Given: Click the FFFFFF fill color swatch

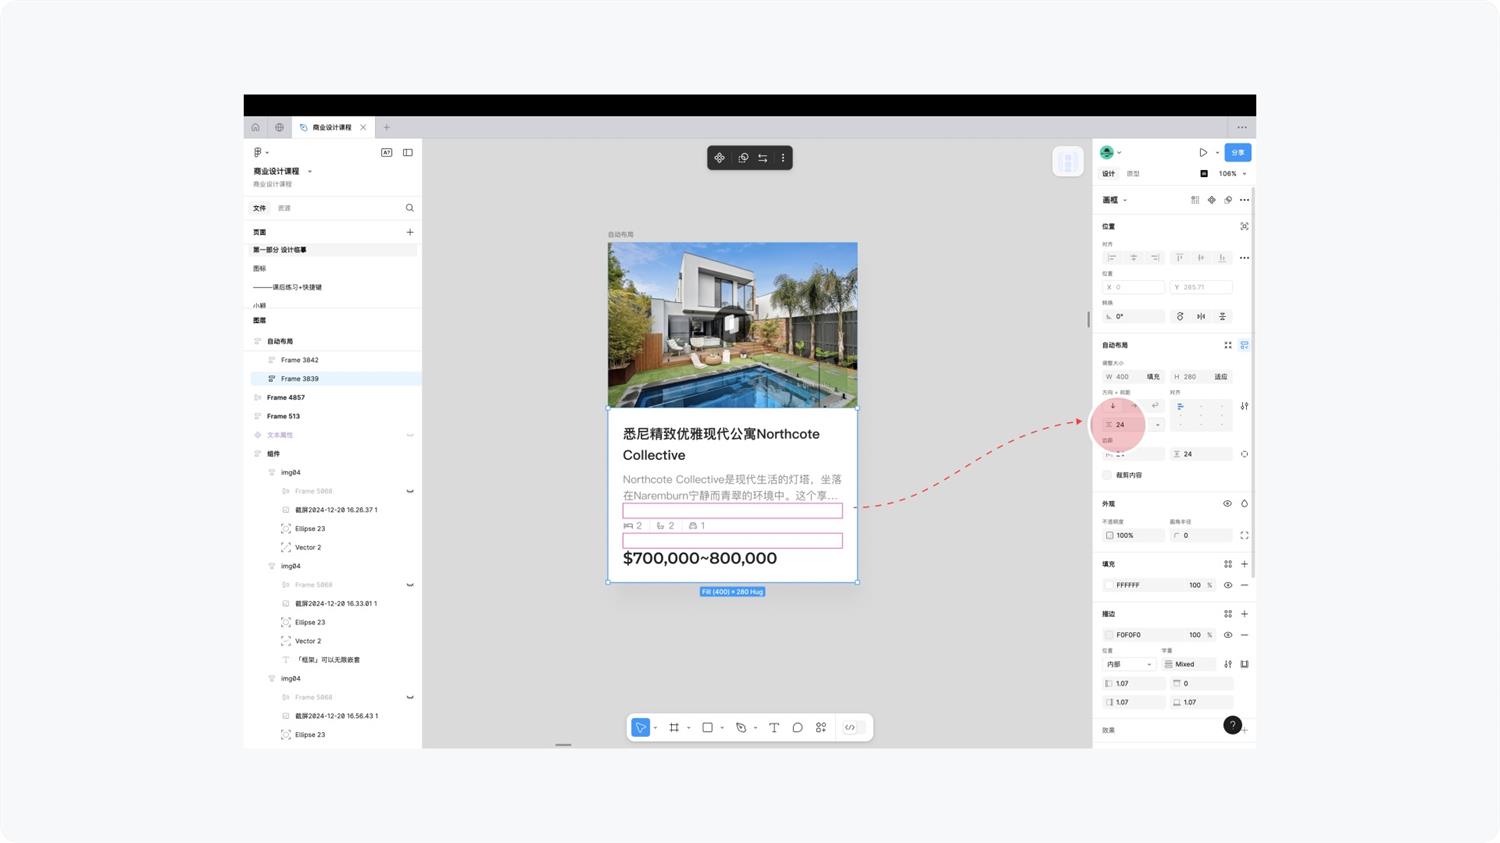Looking at the screenshot, I should (1108, 585).
